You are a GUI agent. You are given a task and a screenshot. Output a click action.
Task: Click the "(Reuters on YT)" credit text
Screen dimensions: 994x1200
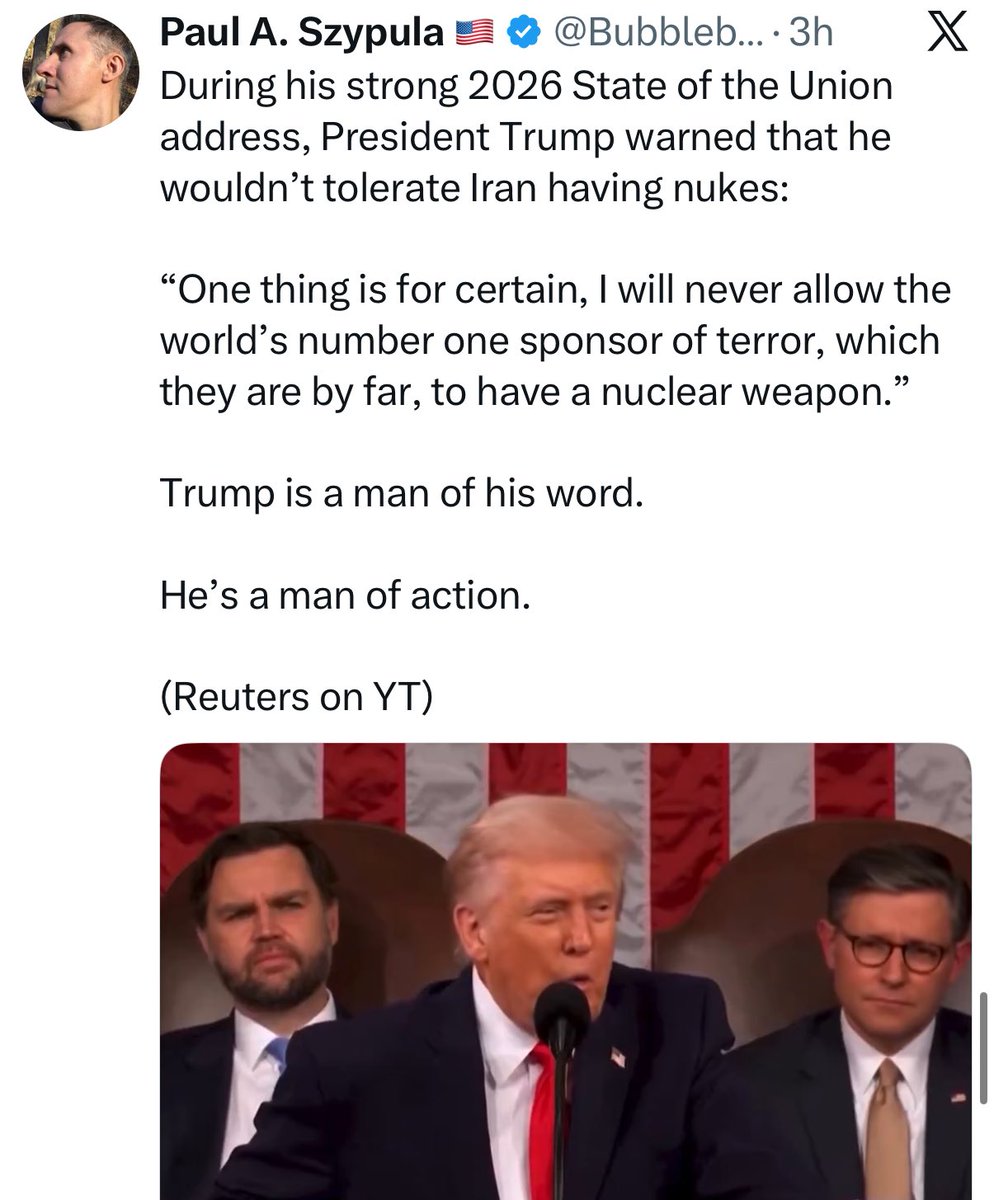(x=297, y=698)
